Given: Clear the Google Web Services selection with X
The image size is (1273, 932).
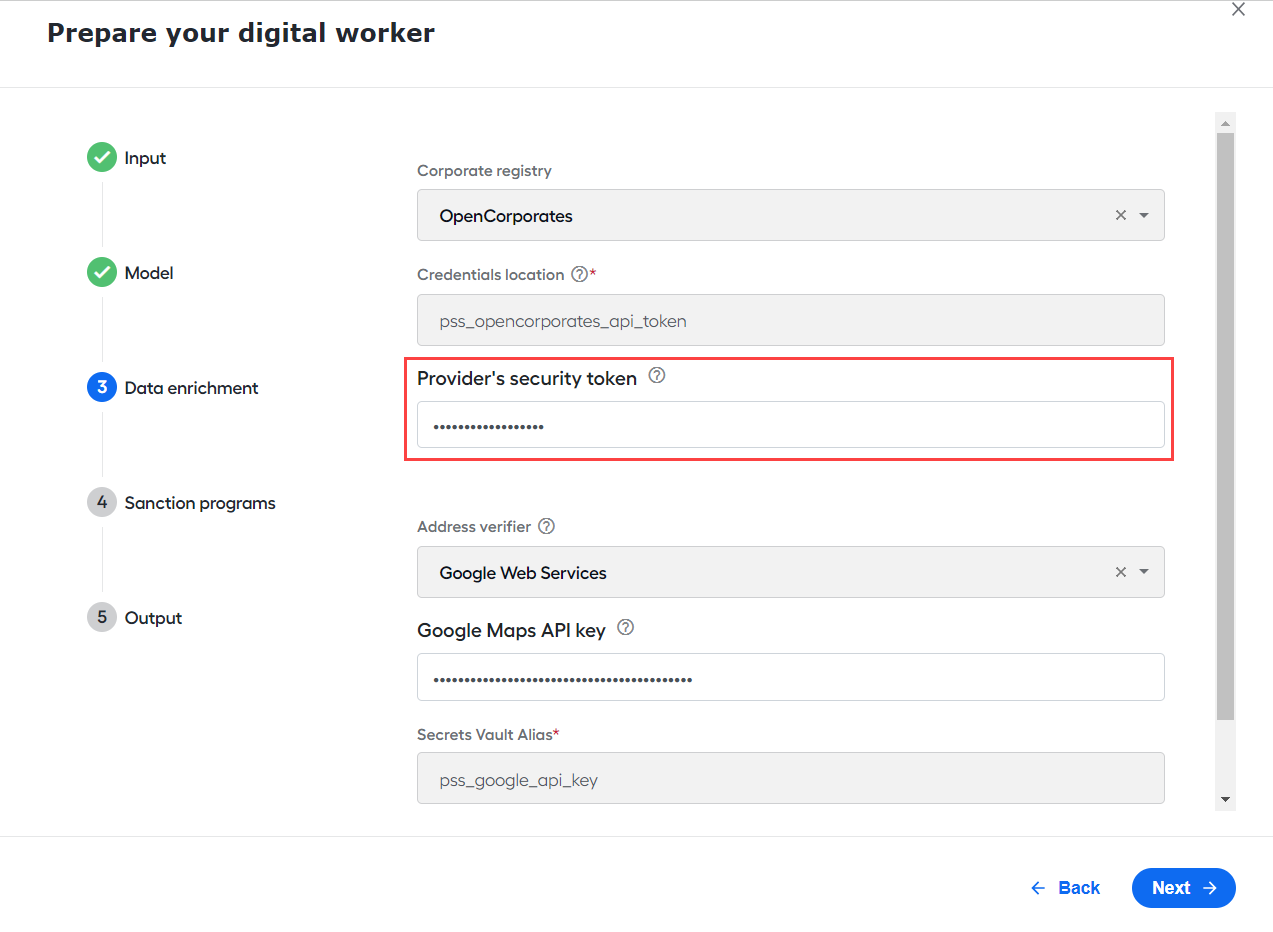Looking at the screenshot, I should click(1121, 572).
